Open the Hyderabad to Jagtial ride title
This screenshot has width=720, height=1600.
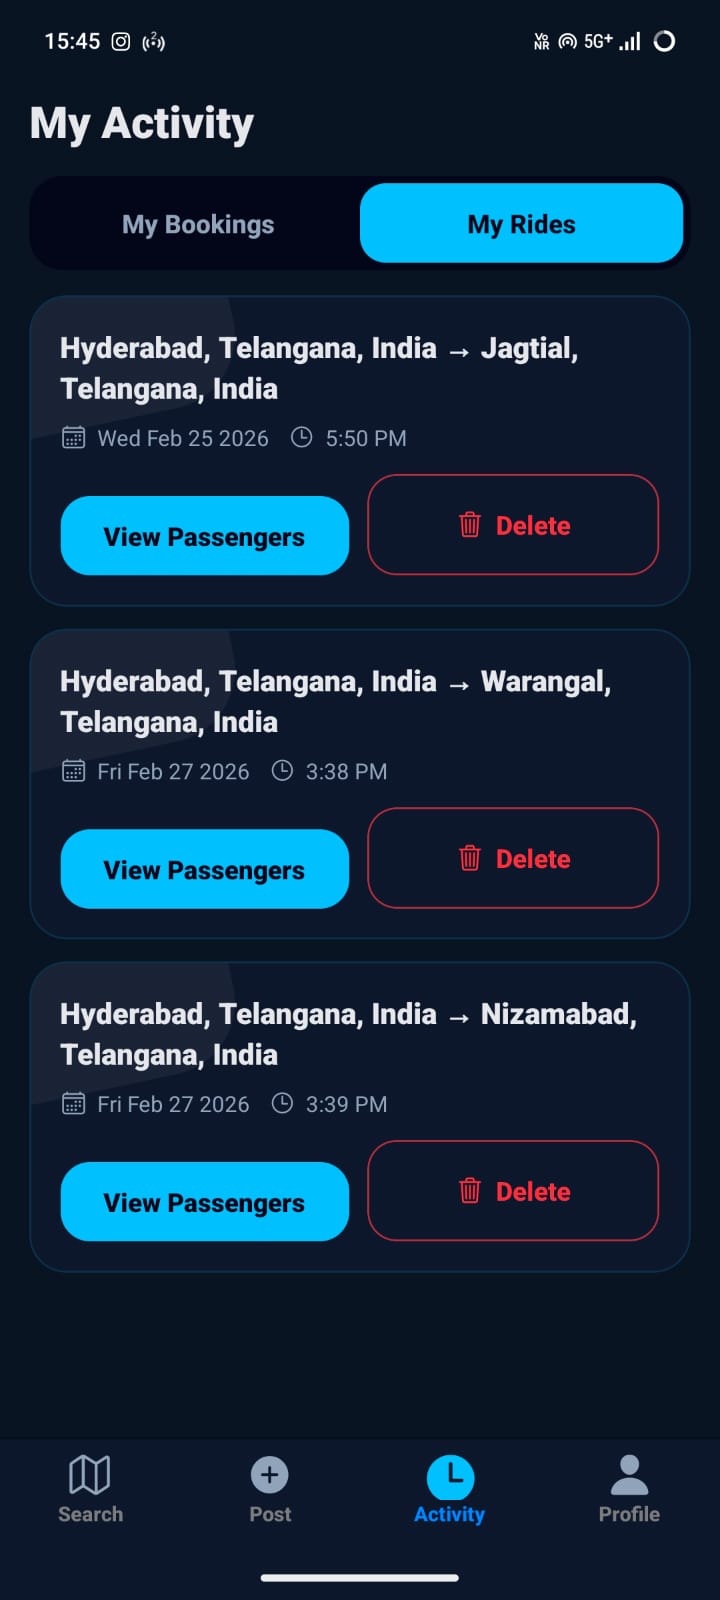coord(319,368)
